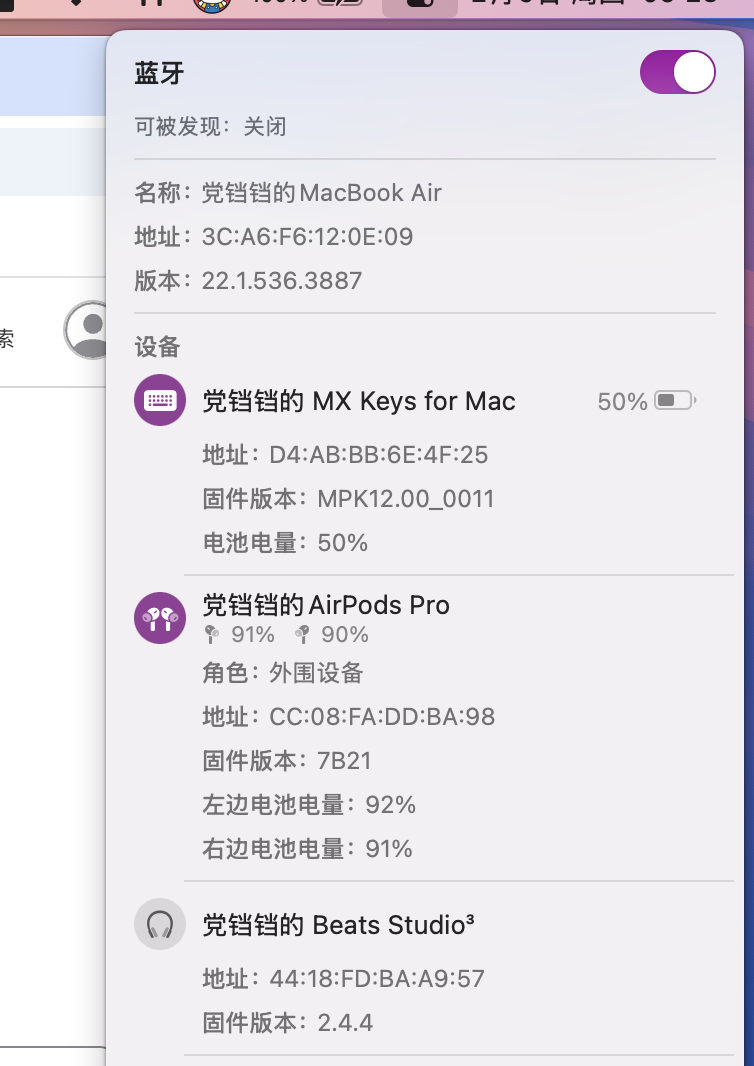Click the 版本 22.1.536.3887 line

[281, 281]
